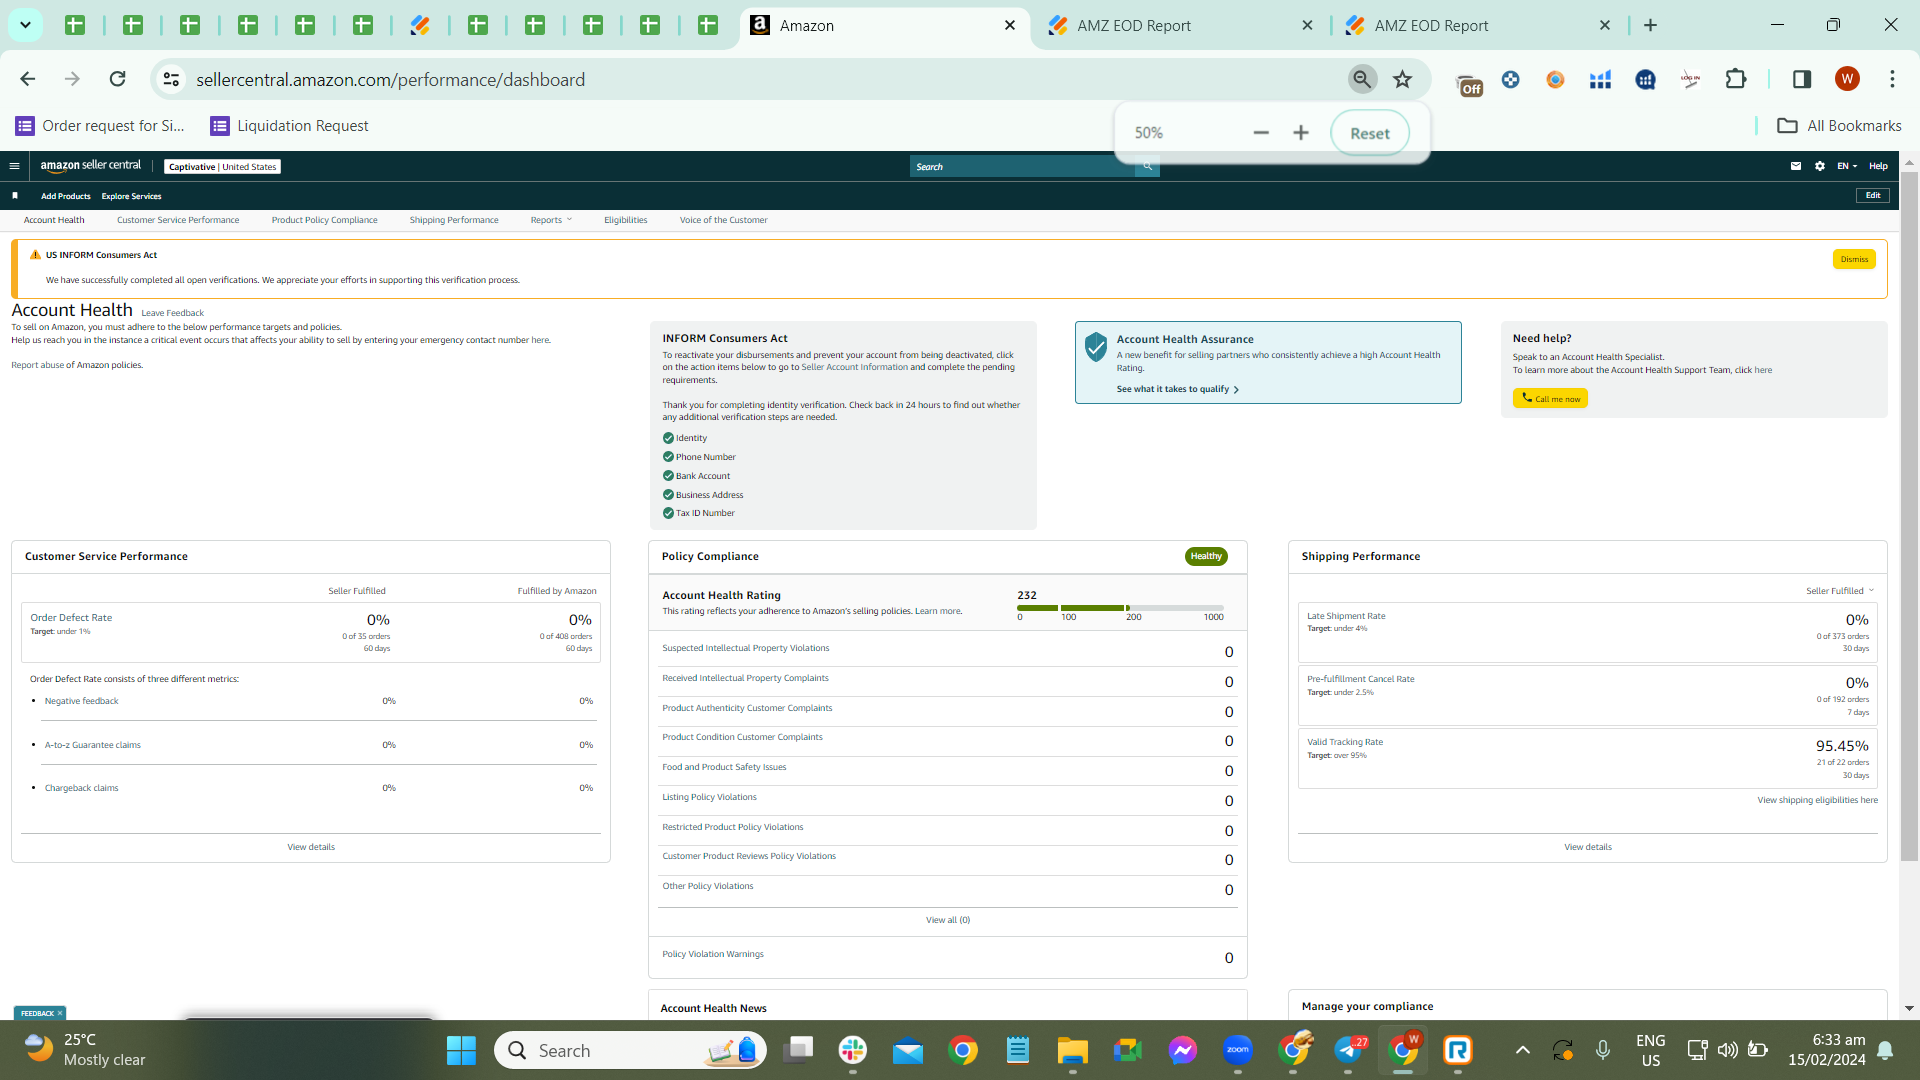Click View shipping eligibilities here
The height and width of the screenshot is (1080, 1920).
(x=1817, y=800)
